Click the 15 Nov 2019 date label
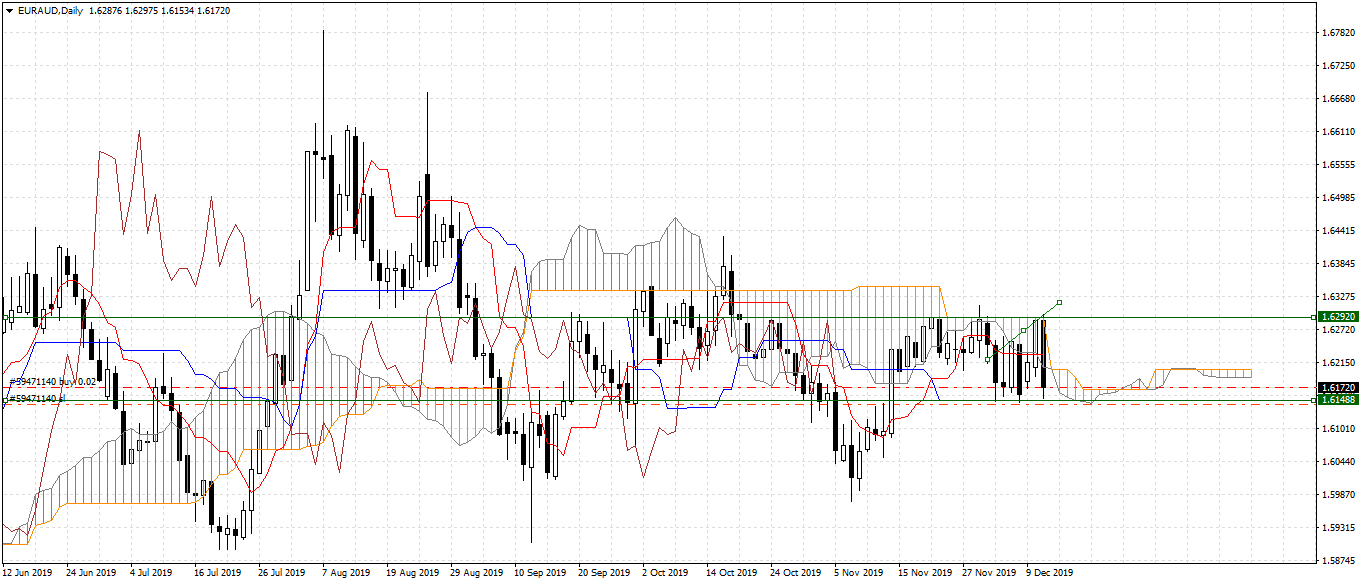 924,573
